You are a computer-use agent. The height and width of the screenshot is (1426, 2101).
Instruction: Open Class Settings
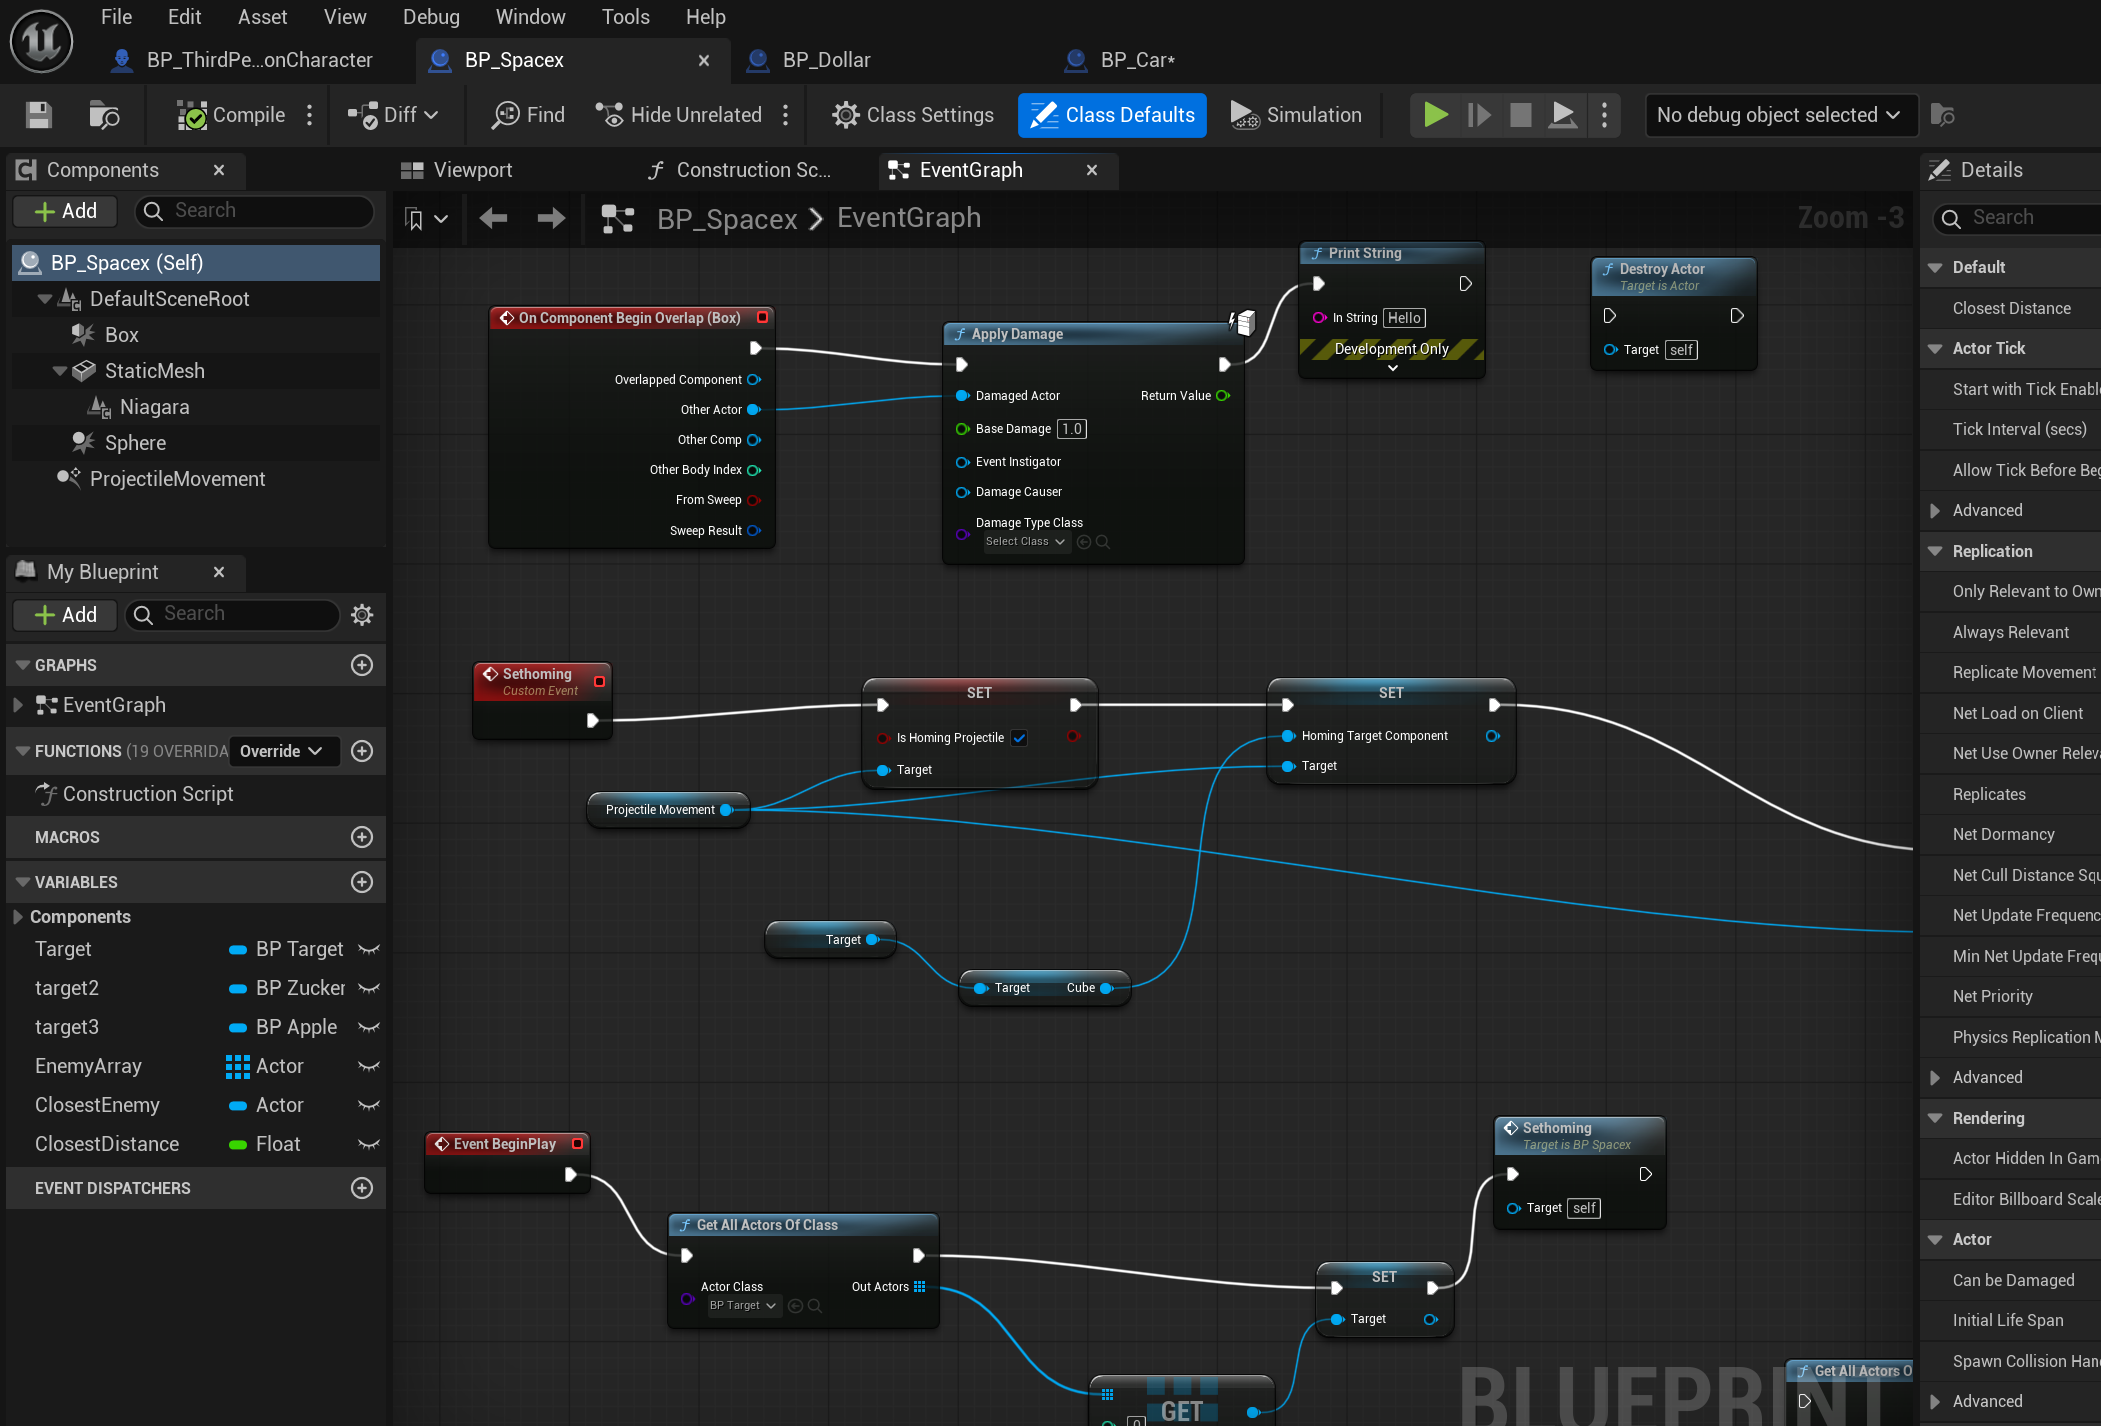pos(913,115)
